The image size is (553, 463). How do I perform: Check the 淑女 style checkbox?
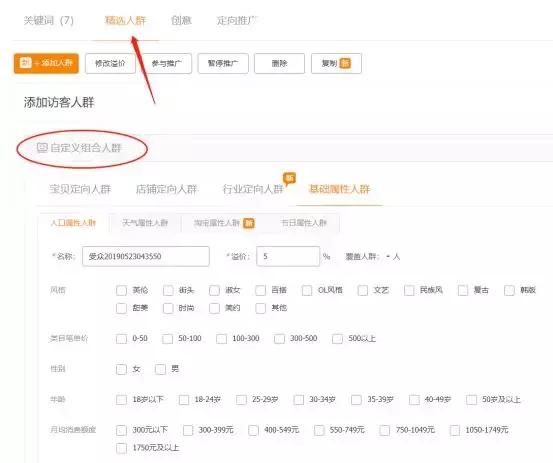click(214, 291)
